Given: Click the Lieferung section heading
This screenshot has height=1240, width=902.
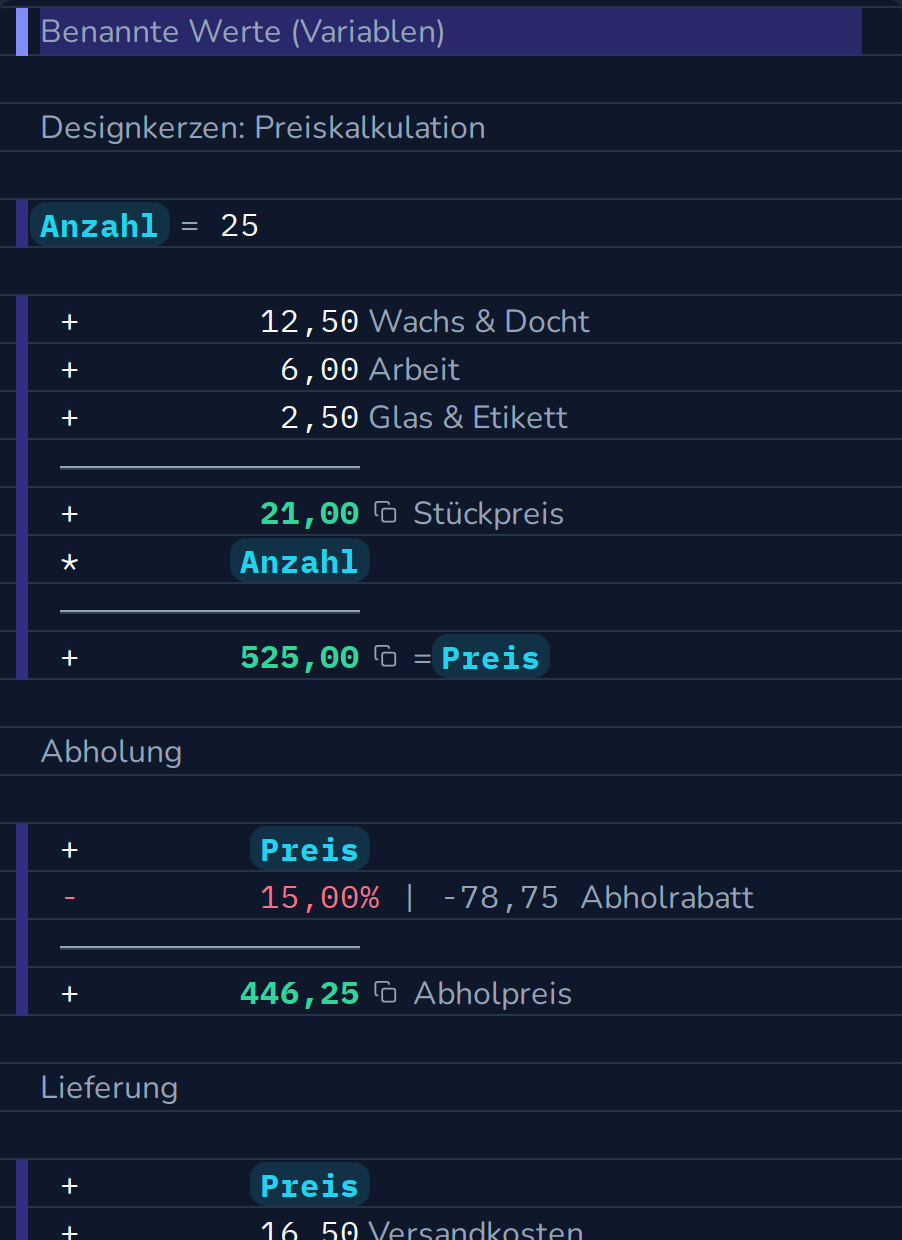Looking at the screenshot, I should pyautogui.click(x=109, y=1087).
